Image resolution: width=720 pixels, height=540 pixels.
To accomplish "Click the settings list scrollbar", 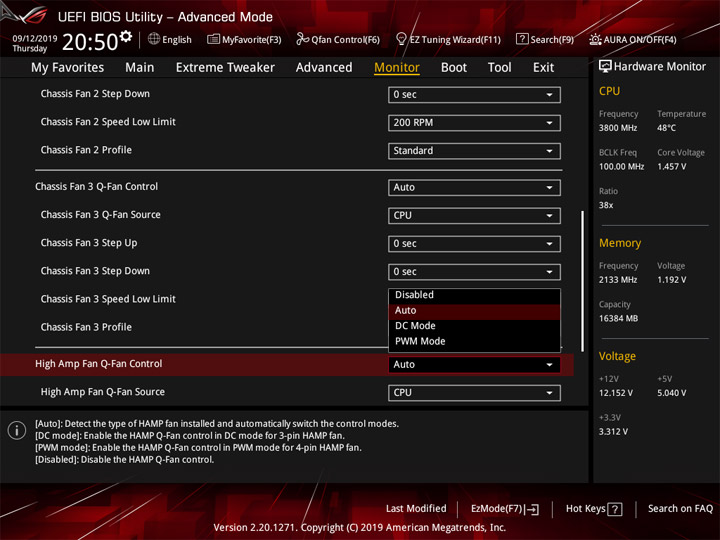I will tap(582, 281).
